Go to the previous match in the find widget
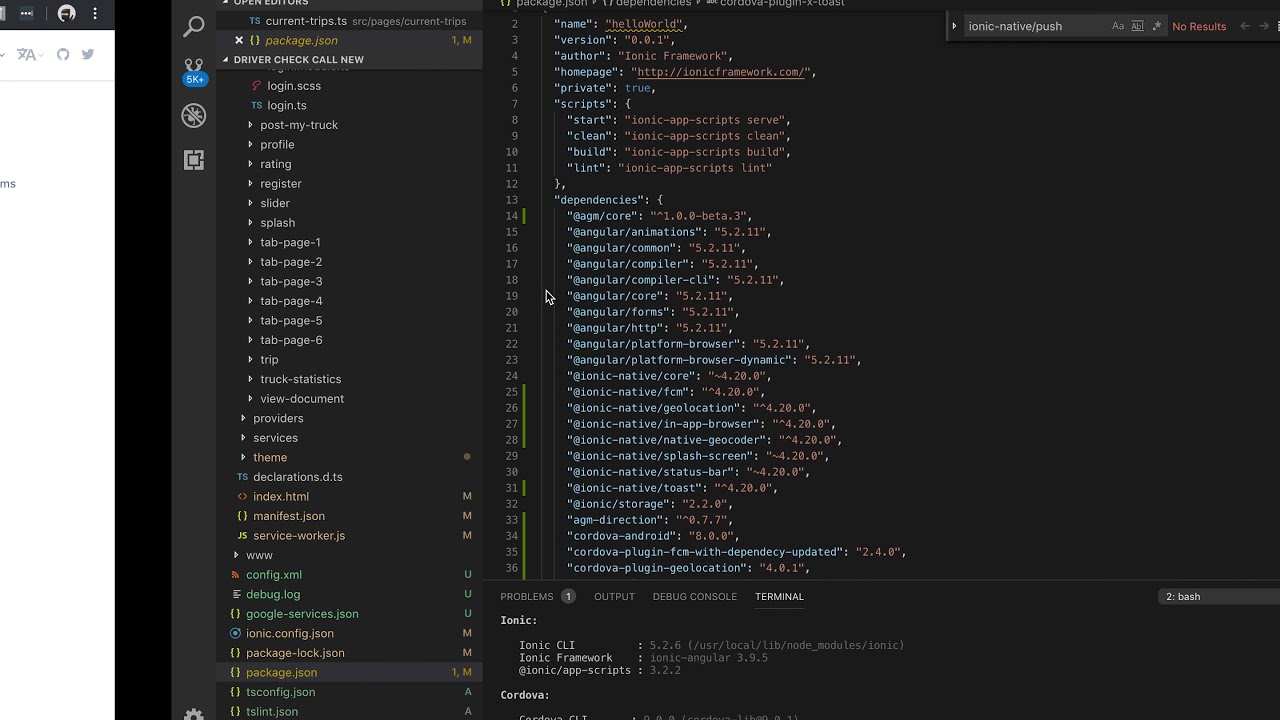Screen dimensions: 1280x720 (1245, 26)
